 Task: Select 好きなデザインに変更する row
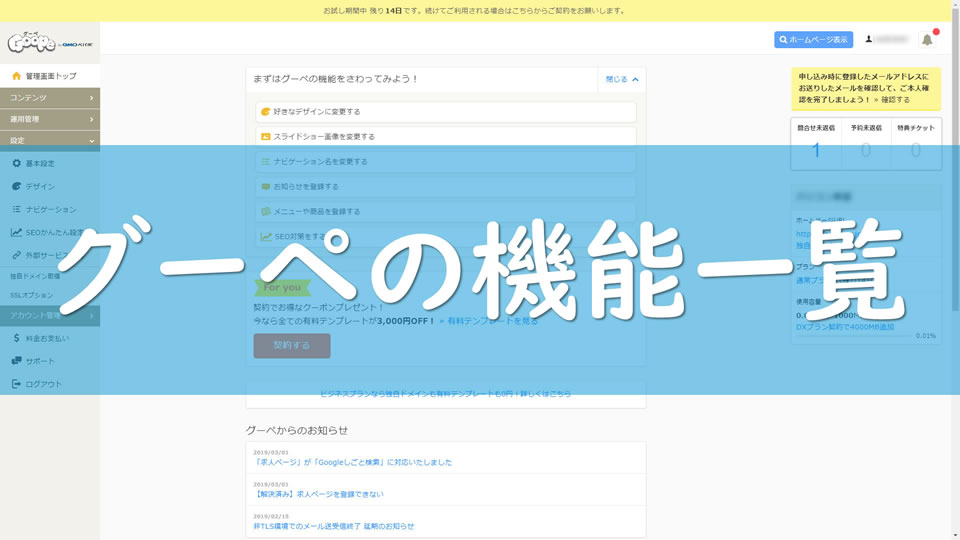coord(446,112)
